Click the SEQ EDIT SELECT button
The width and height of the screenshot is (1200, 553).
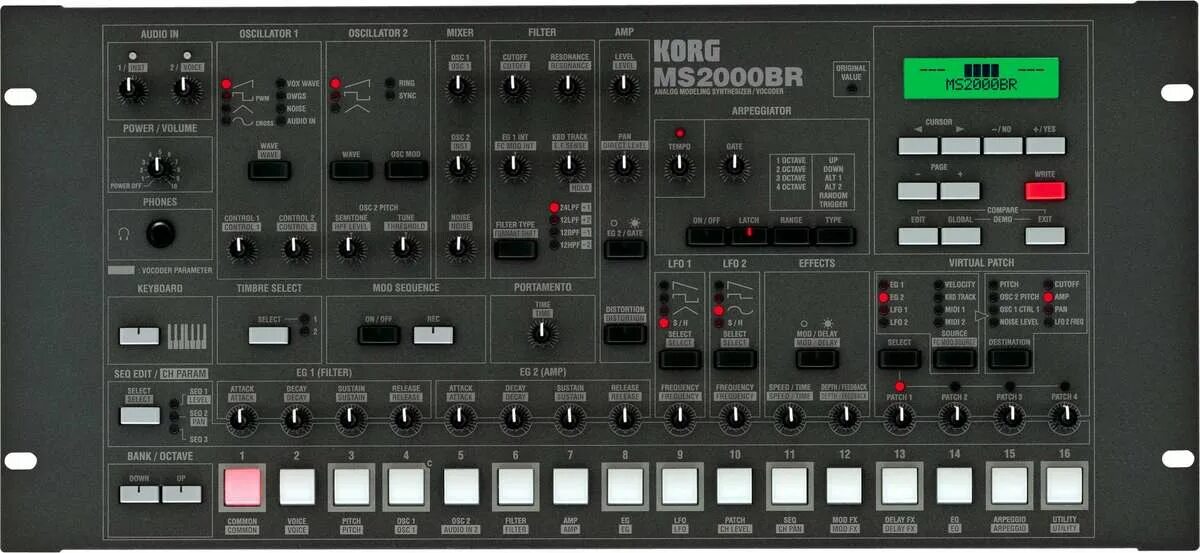139,415
